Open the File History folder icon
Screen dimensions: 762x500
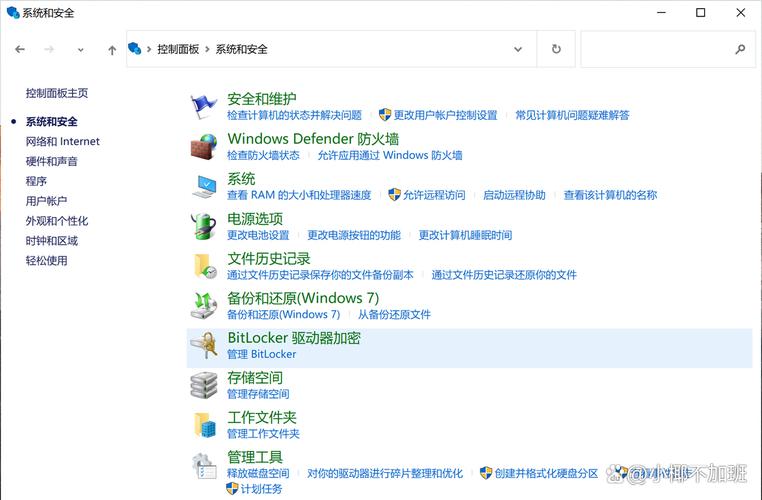[x=204, y=266]
